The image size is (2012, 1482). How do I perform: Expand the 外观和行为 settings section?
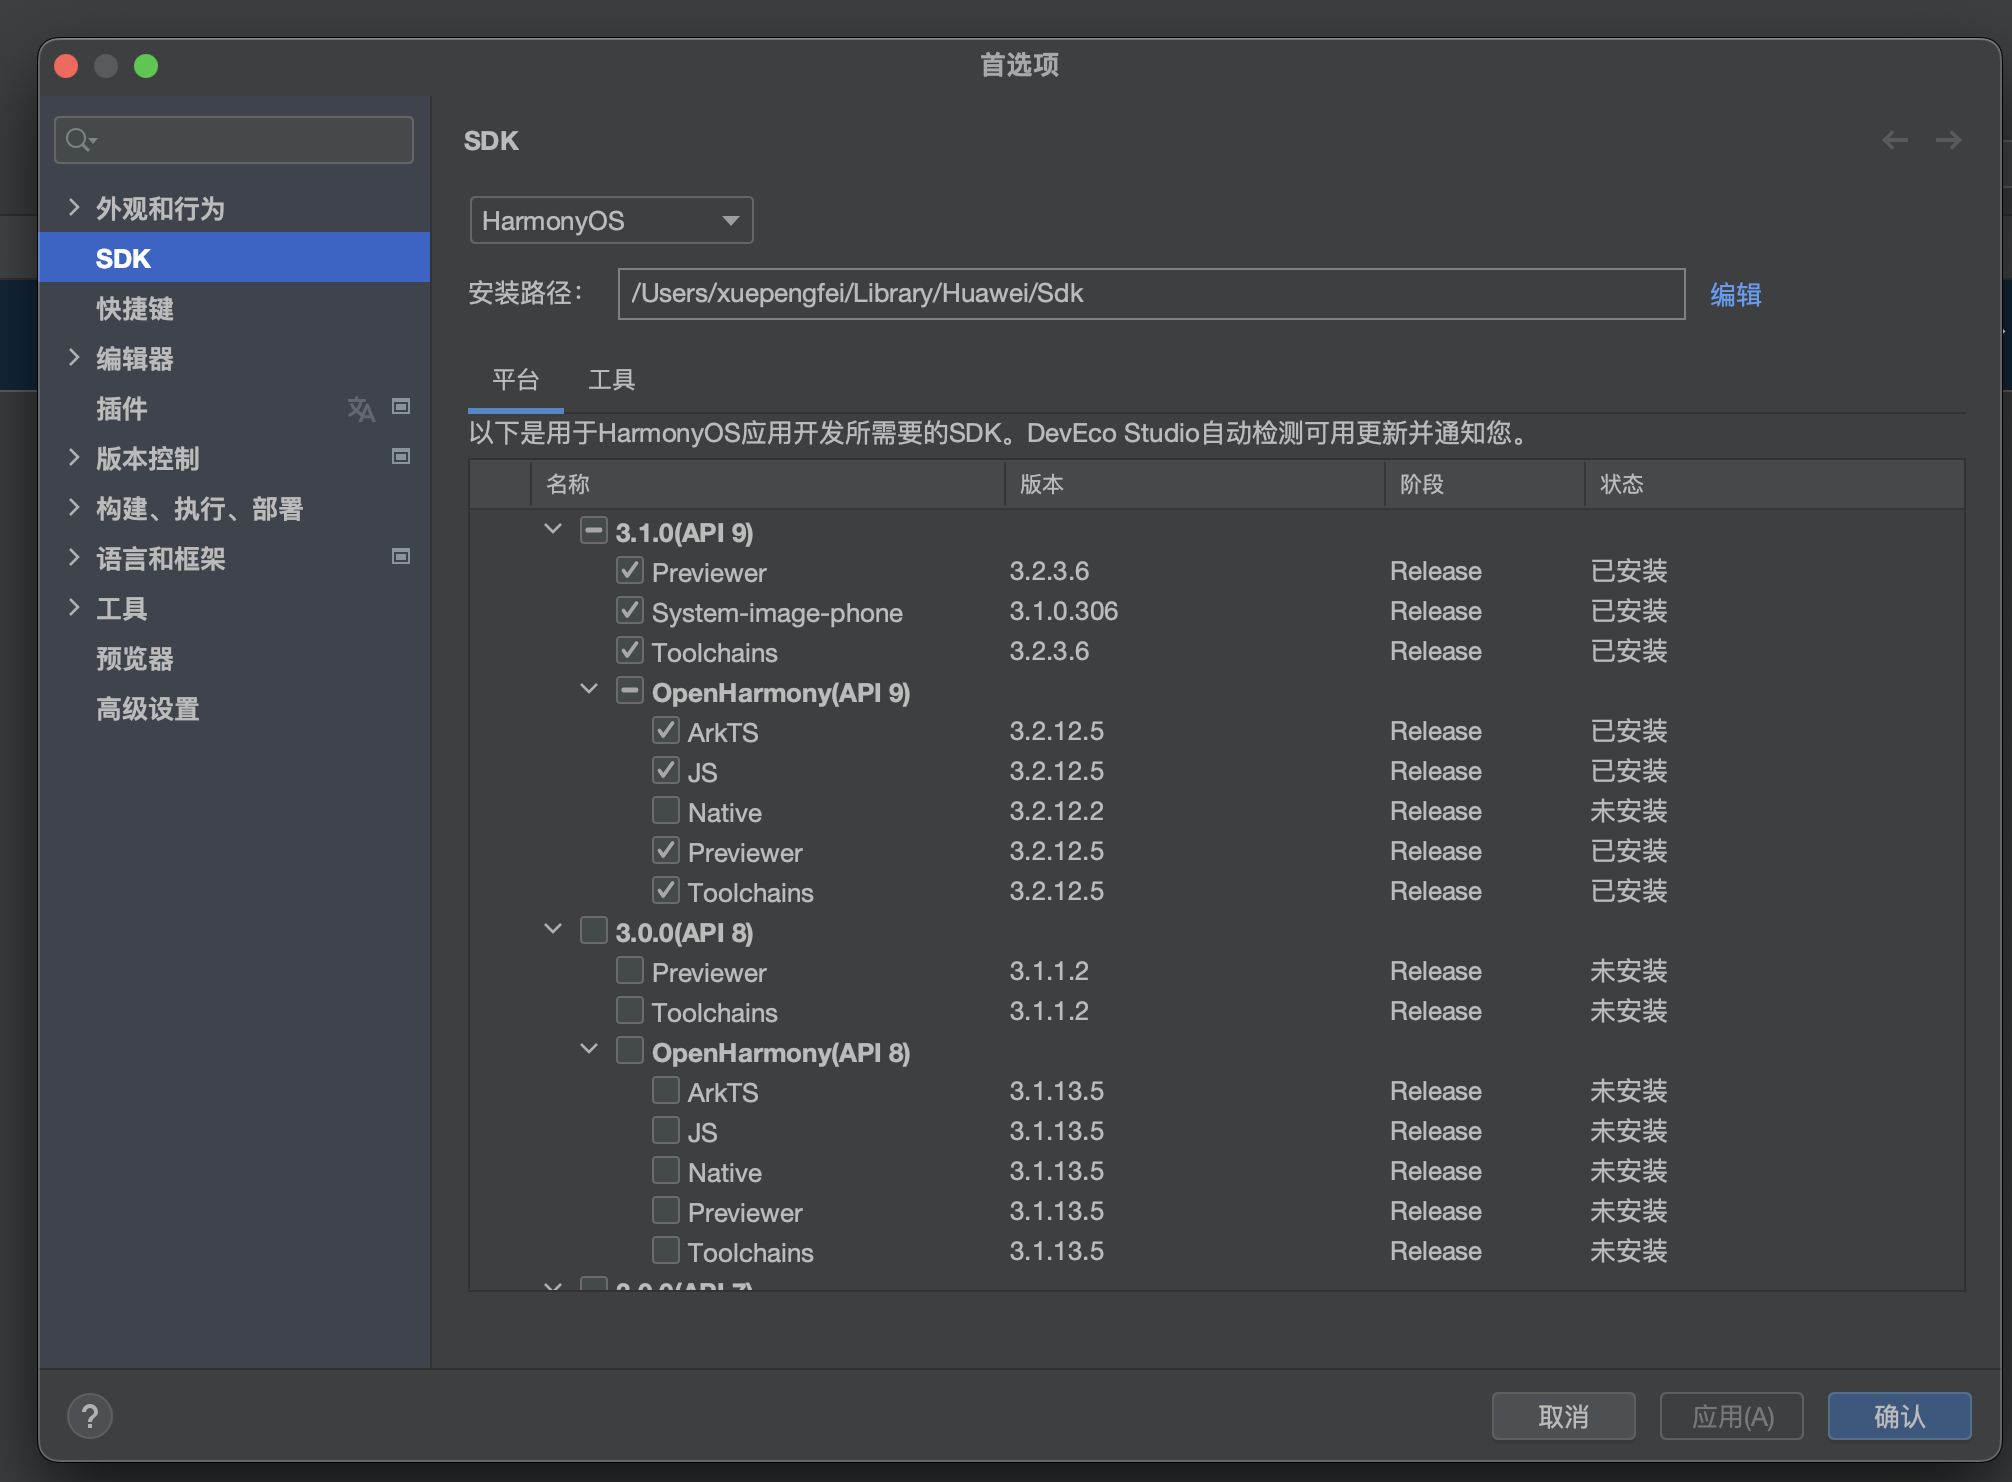[74, 207]
